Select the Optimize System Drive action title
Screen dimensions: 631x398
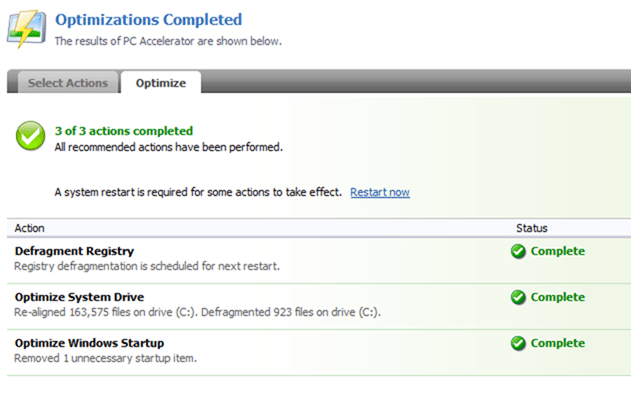coord(79,297)
